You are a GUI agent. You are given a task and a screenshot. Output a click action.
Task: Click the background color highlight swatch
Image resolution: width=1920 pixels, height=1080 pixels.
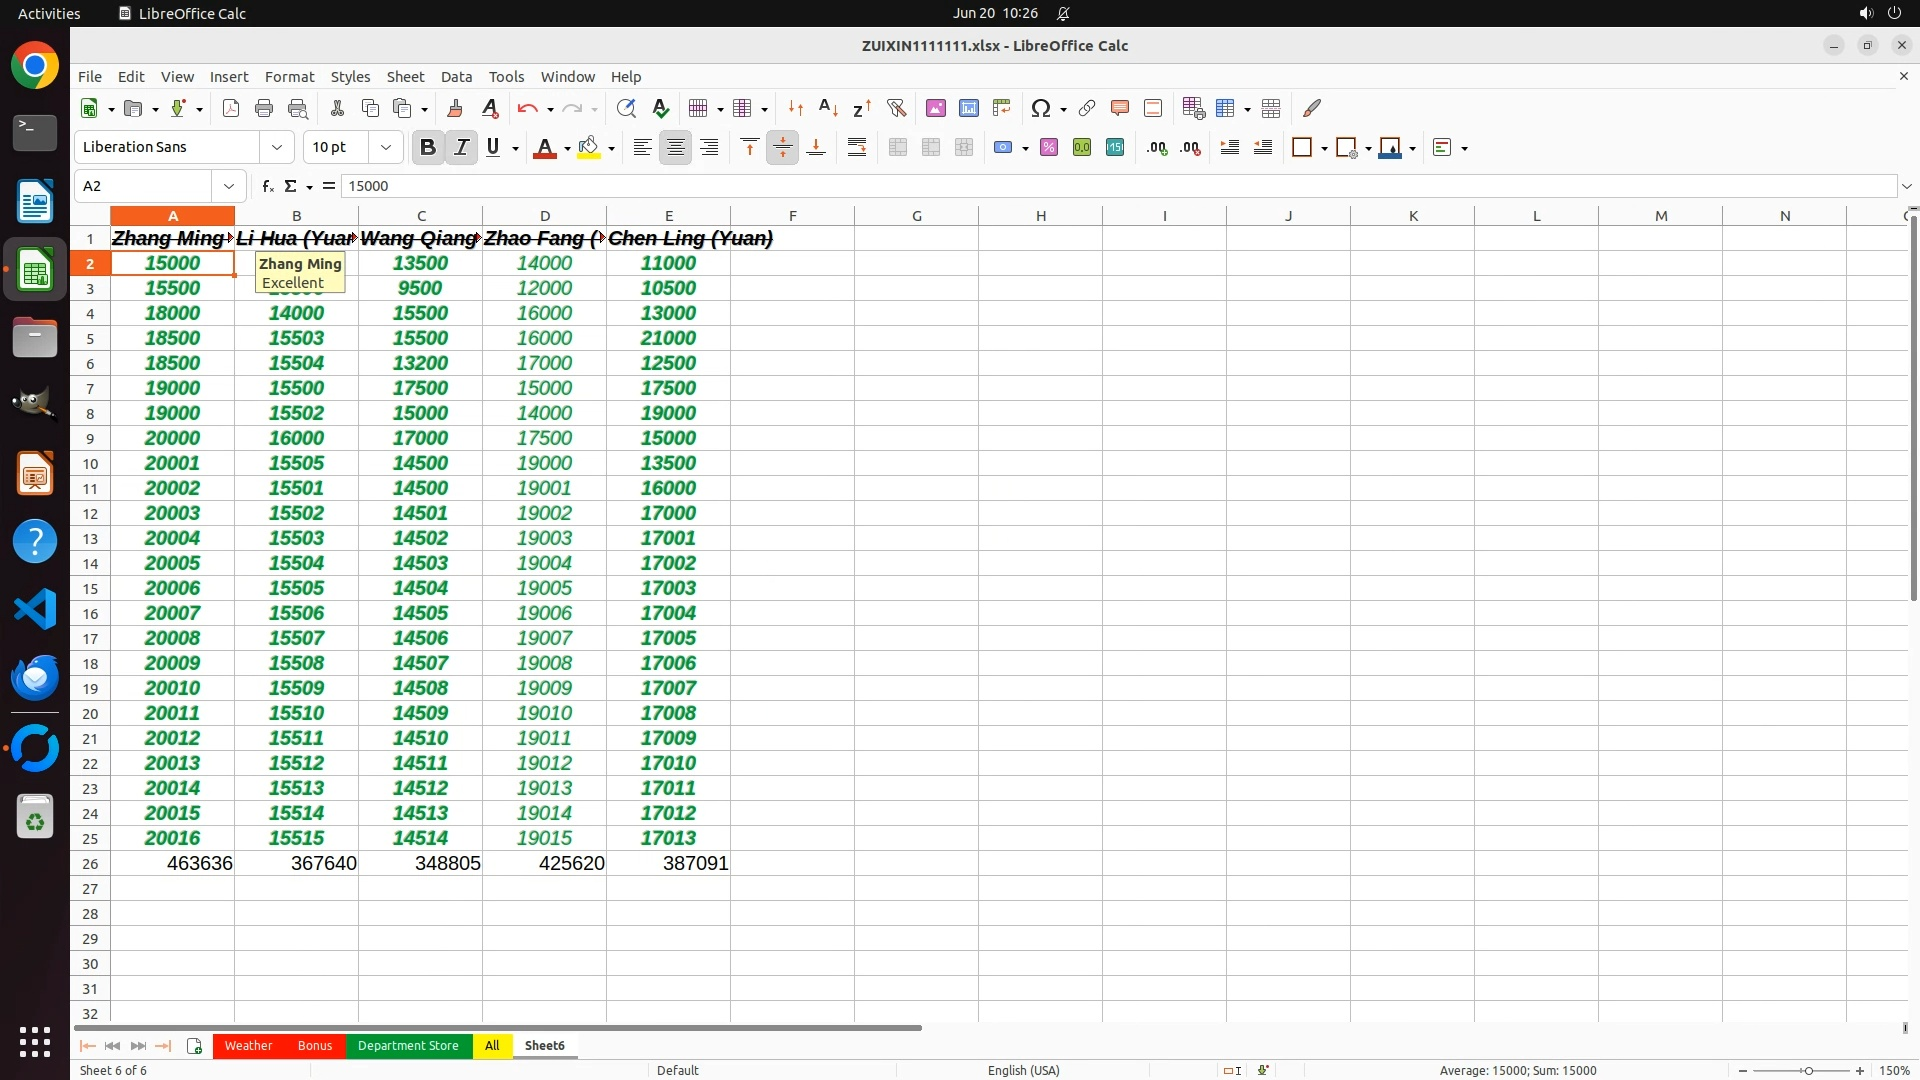tap(589, 147)
